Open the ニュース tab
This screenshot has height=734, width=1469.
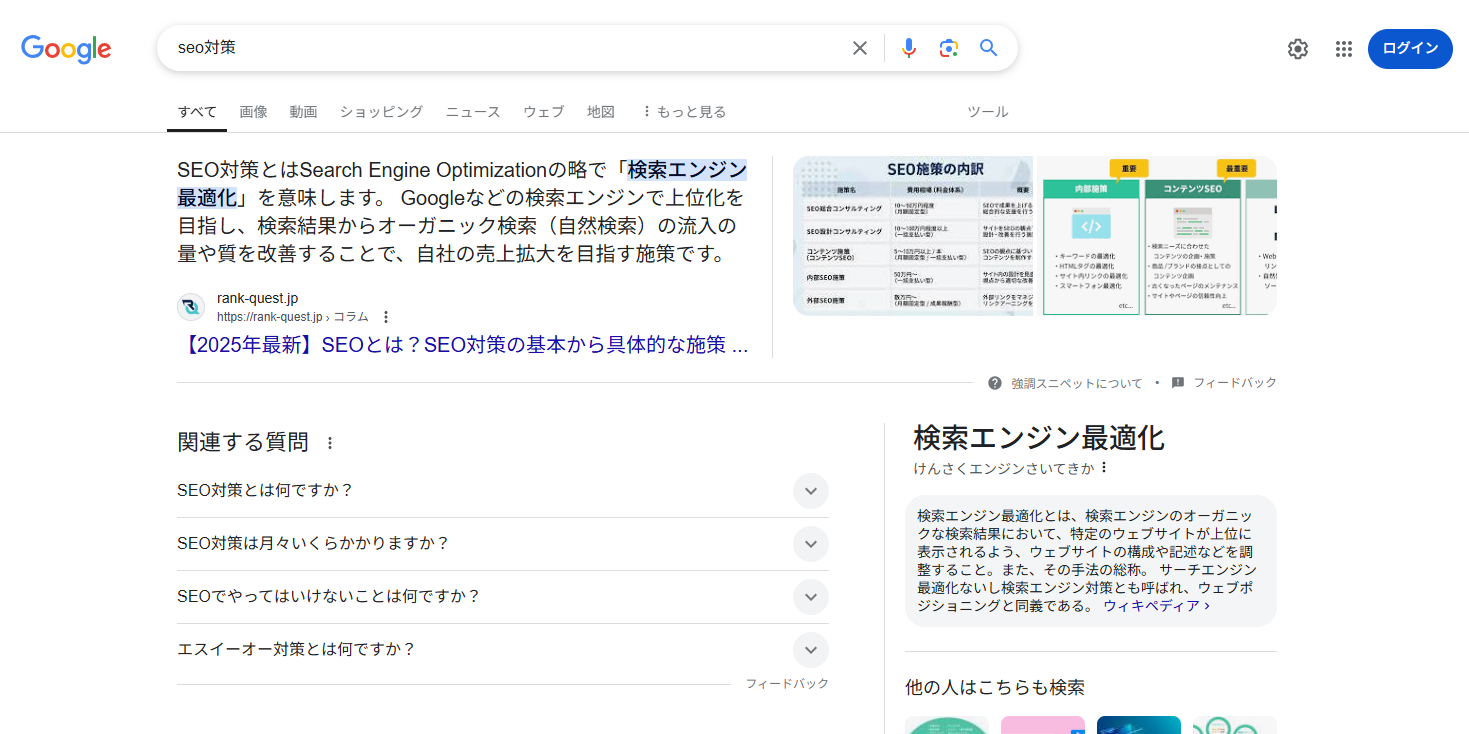pyautogui.click(x=473, y=112)
